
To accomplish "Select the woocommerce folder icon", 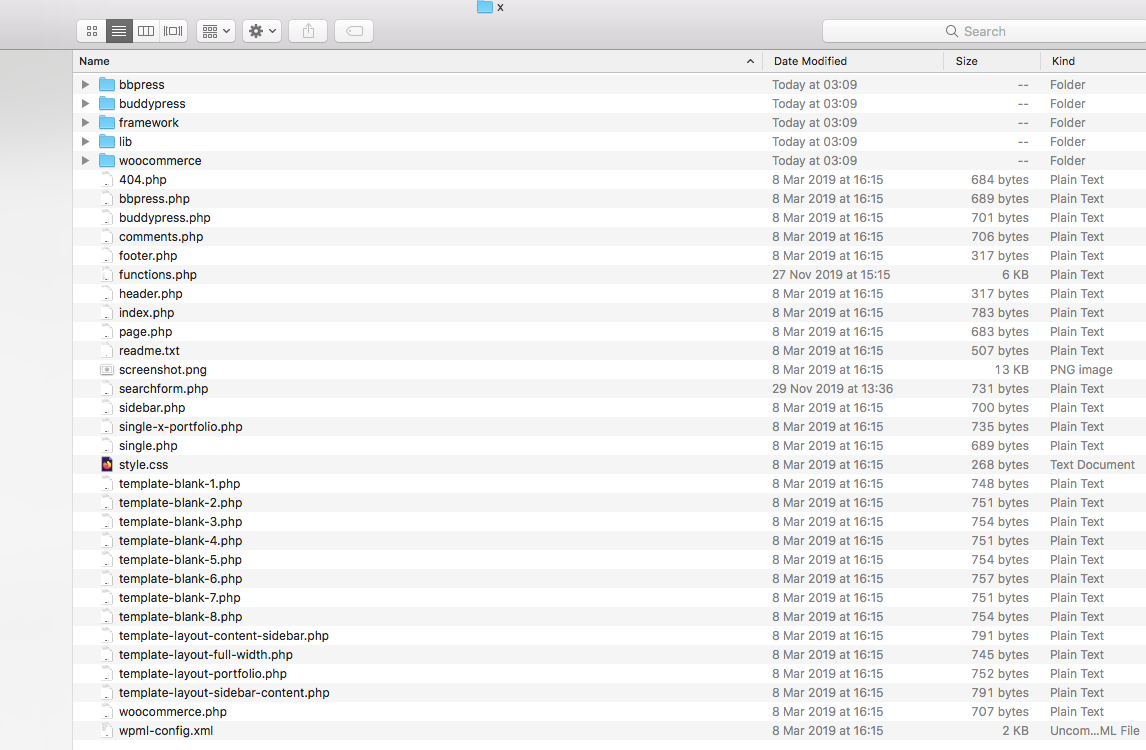I will [107, 160].
